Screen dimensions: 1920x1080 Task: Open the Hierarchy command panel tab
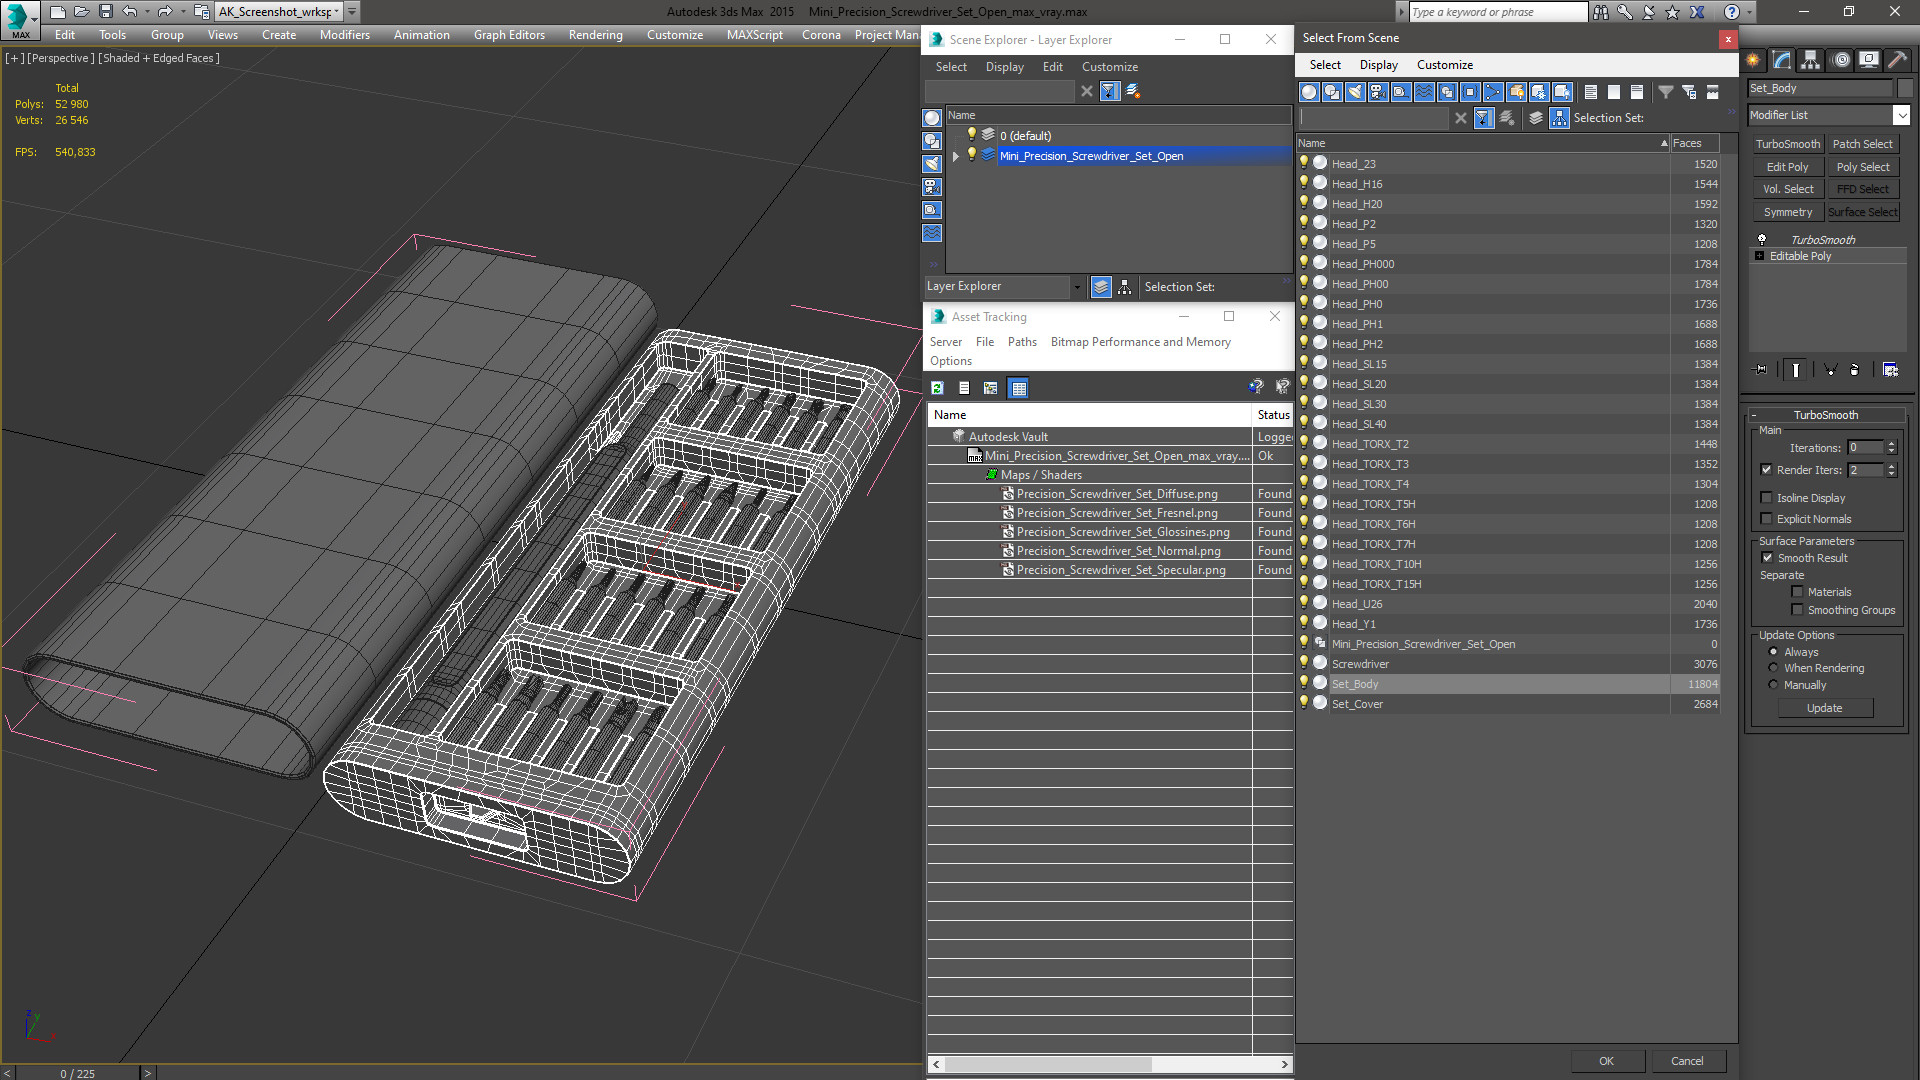coord(1811,60)
